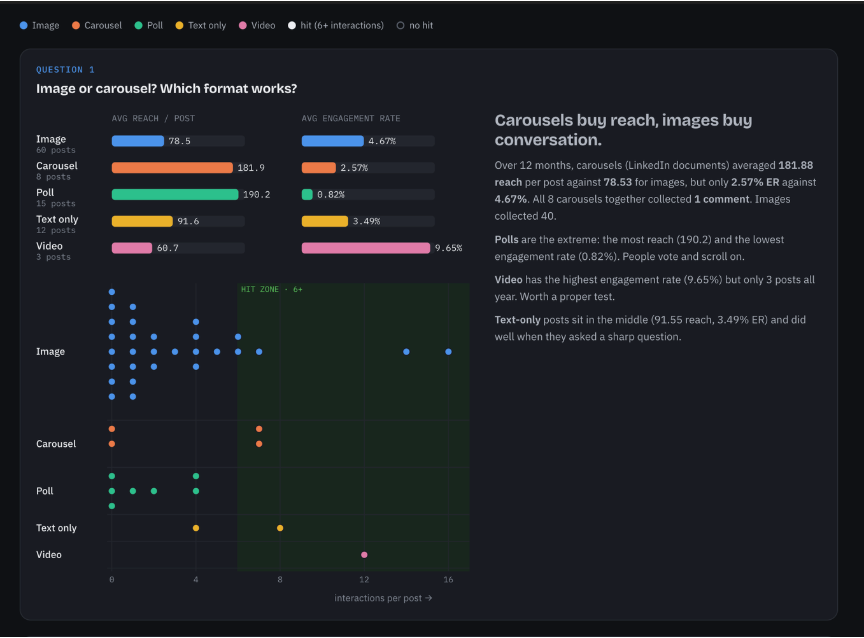Click the blue Image dot at 16 interactions

pos(449,352)
